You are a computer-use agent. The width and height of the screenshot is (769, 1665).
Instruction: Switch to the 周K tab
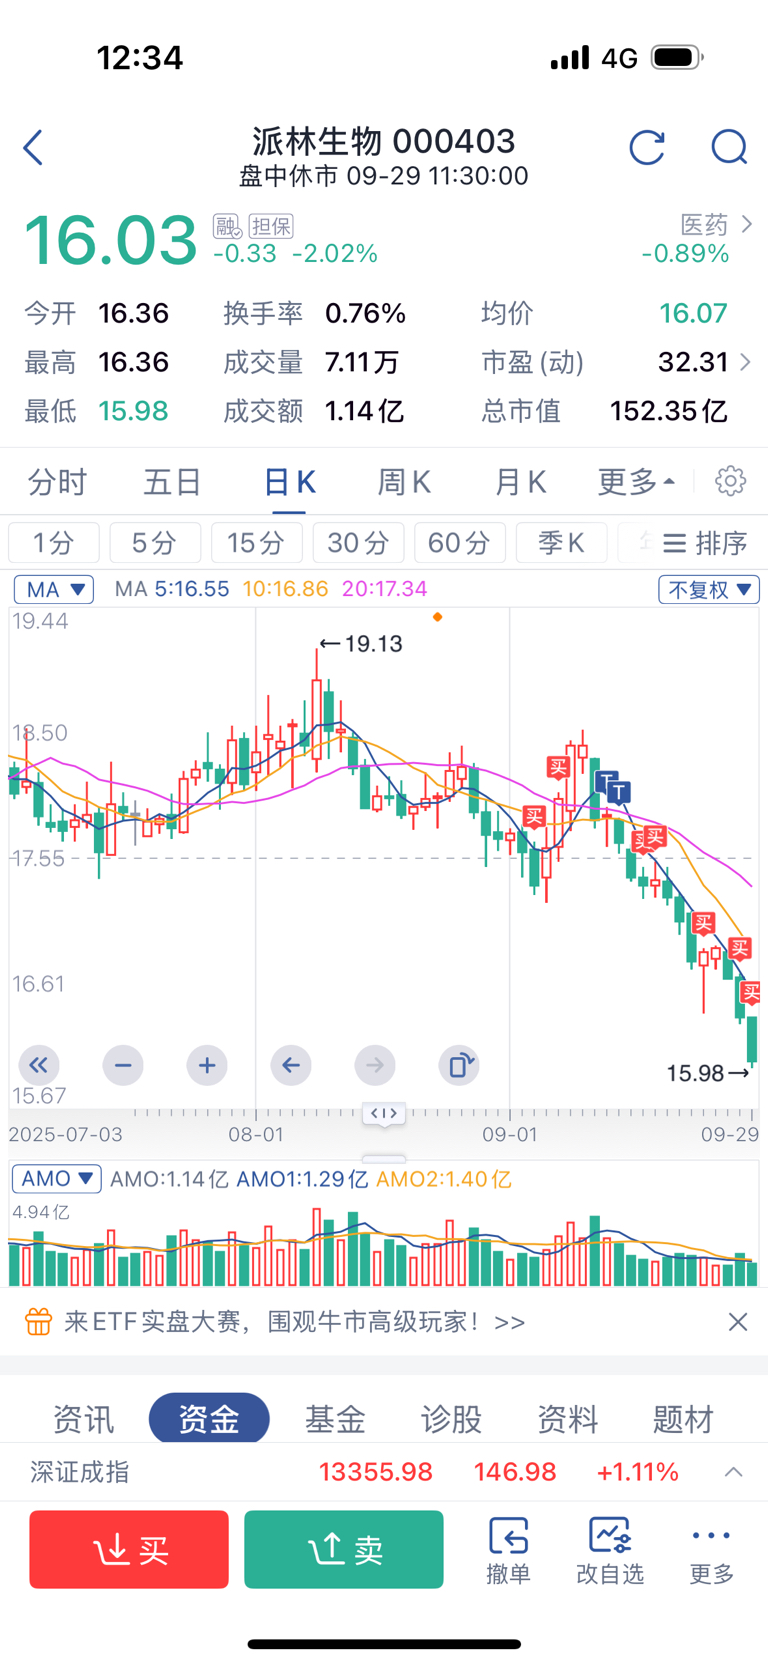[x=404, y=482]
